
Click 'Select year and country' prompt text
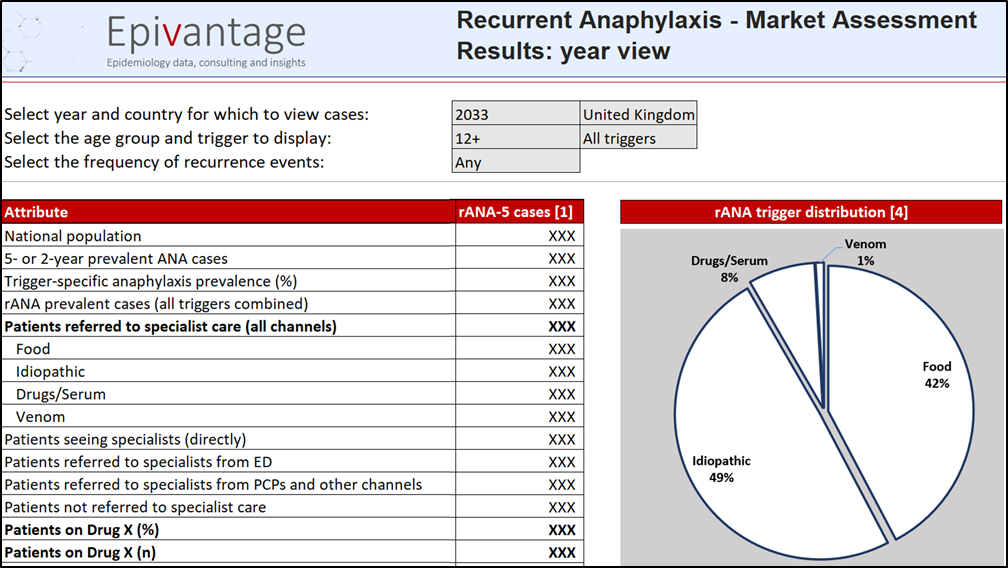coord(186,114)
